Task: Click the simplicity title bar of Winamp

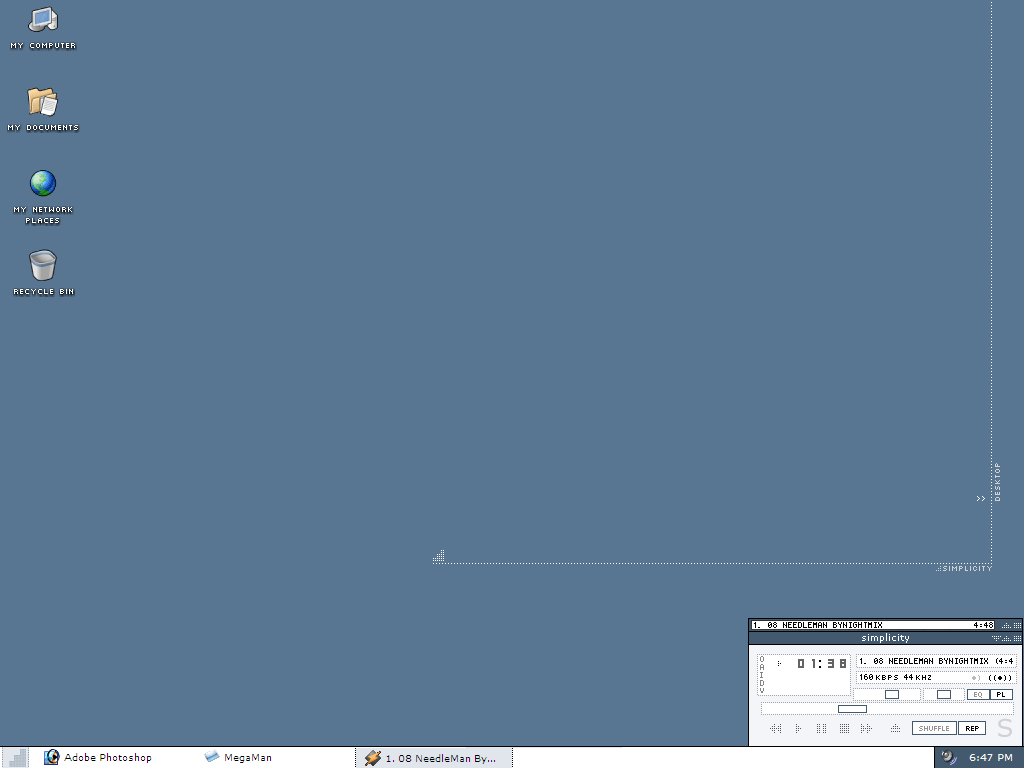Action: point(885,638)
